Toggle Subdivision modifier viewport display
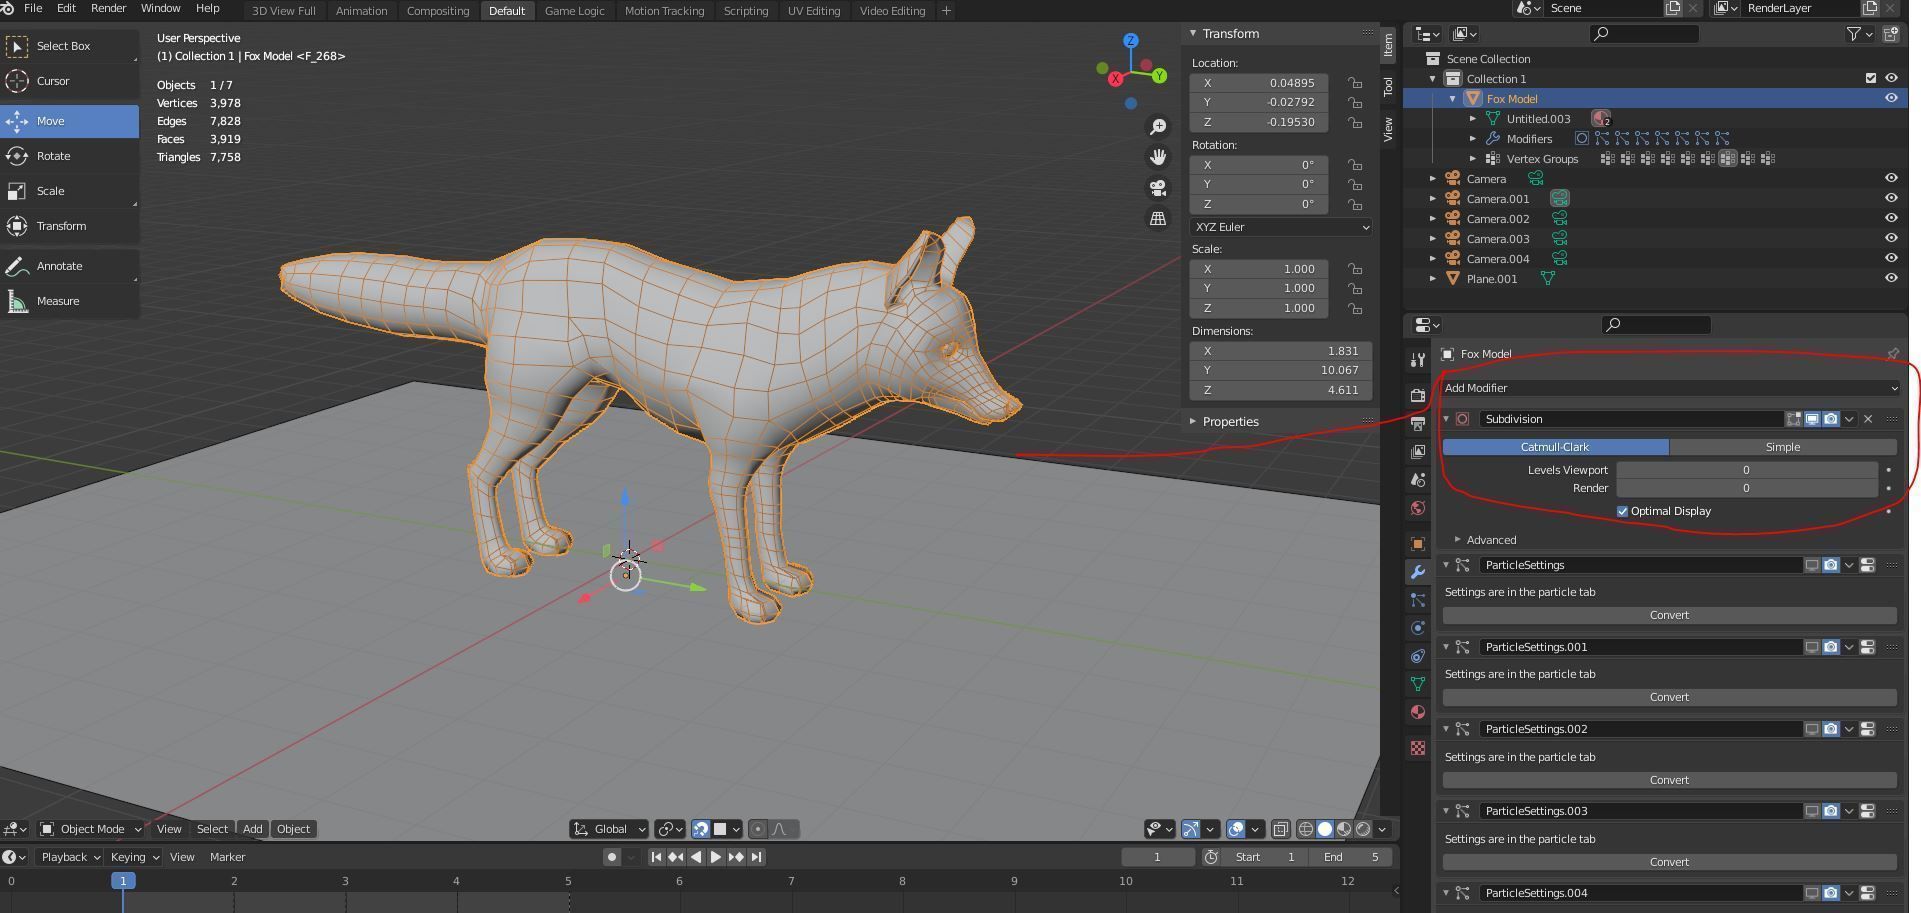Image resolution: width=1921 pixels, height=913 pixels. point(1812,419)
